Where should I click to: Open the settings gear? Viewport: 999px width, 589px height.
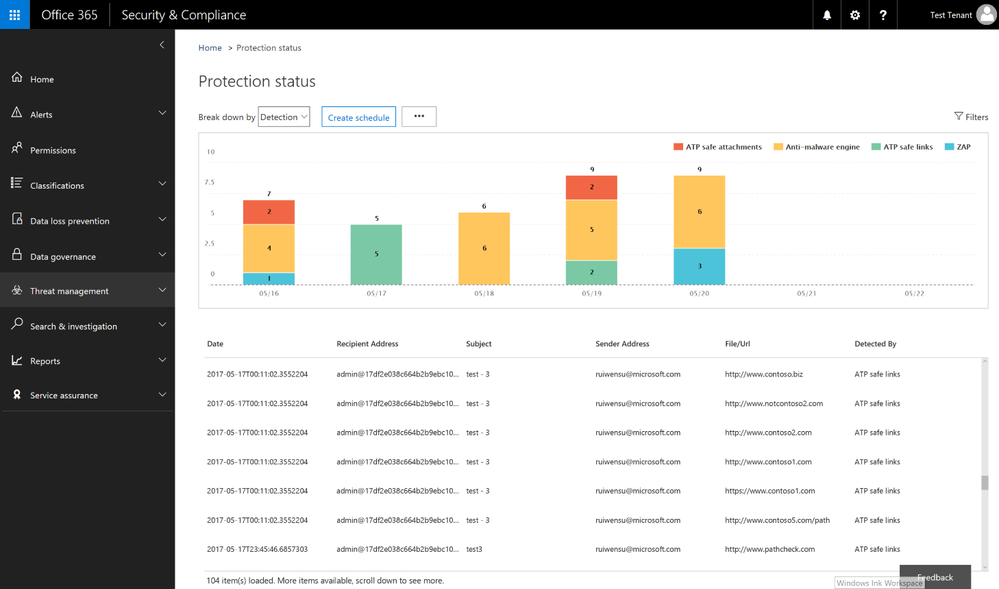click(x=855, y=15)
